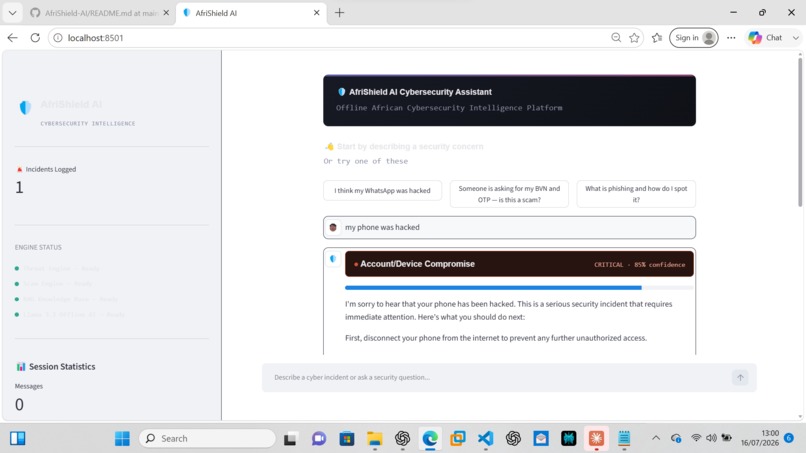Viewport: 806px width, 453px height.
Task: Click the BVN and OTP scam suggestion
Action: point(509,194)
